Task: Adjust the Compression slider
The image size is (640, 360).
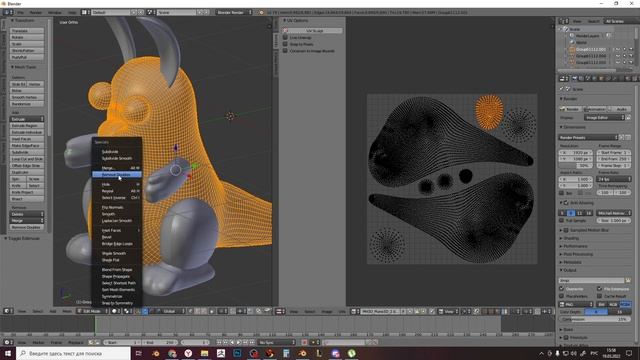Action: 594,320
